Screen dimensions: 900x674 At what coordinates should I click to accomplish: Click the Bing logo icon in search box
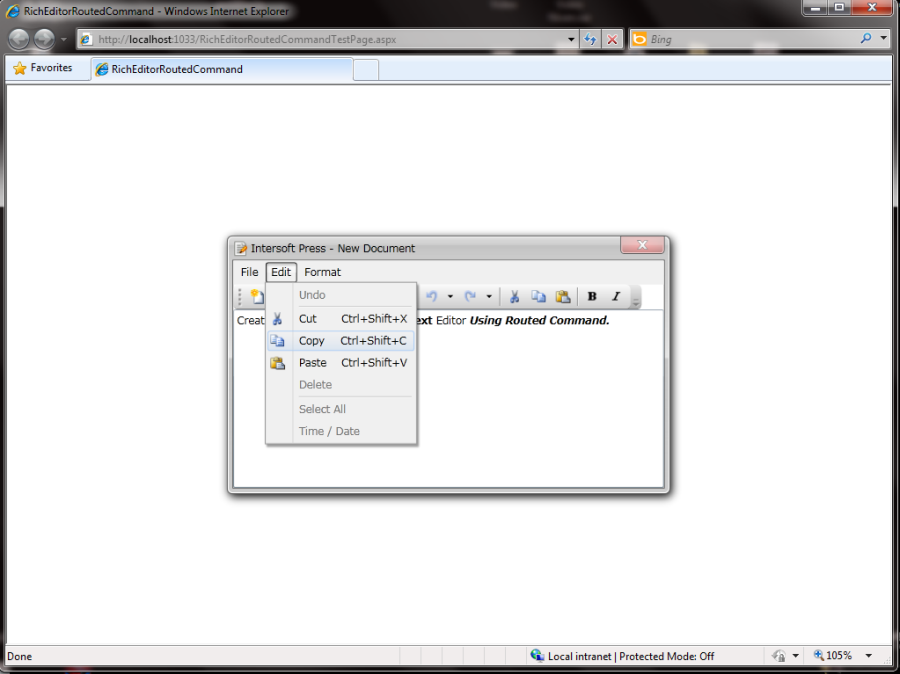[x=639, y=39]
